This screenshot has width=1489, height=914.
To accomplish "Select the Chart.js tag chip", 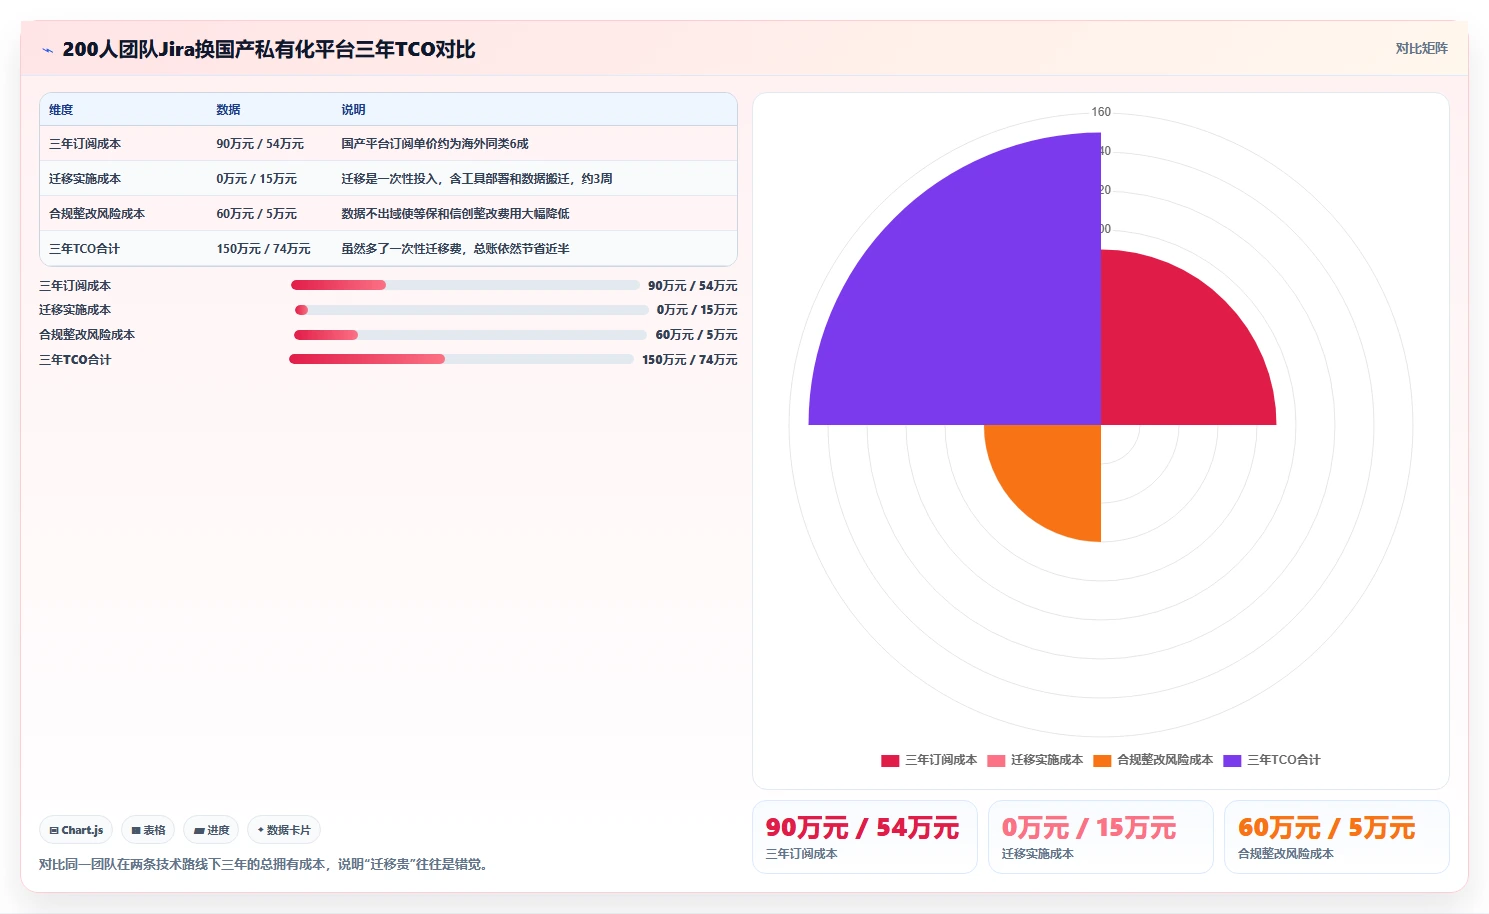I will [76, 830].
